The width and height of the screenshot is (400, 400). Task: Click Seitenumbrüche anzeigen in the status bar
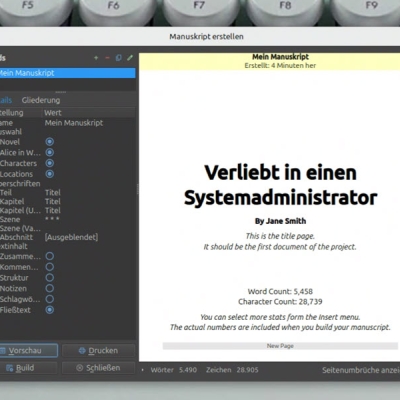361,370
